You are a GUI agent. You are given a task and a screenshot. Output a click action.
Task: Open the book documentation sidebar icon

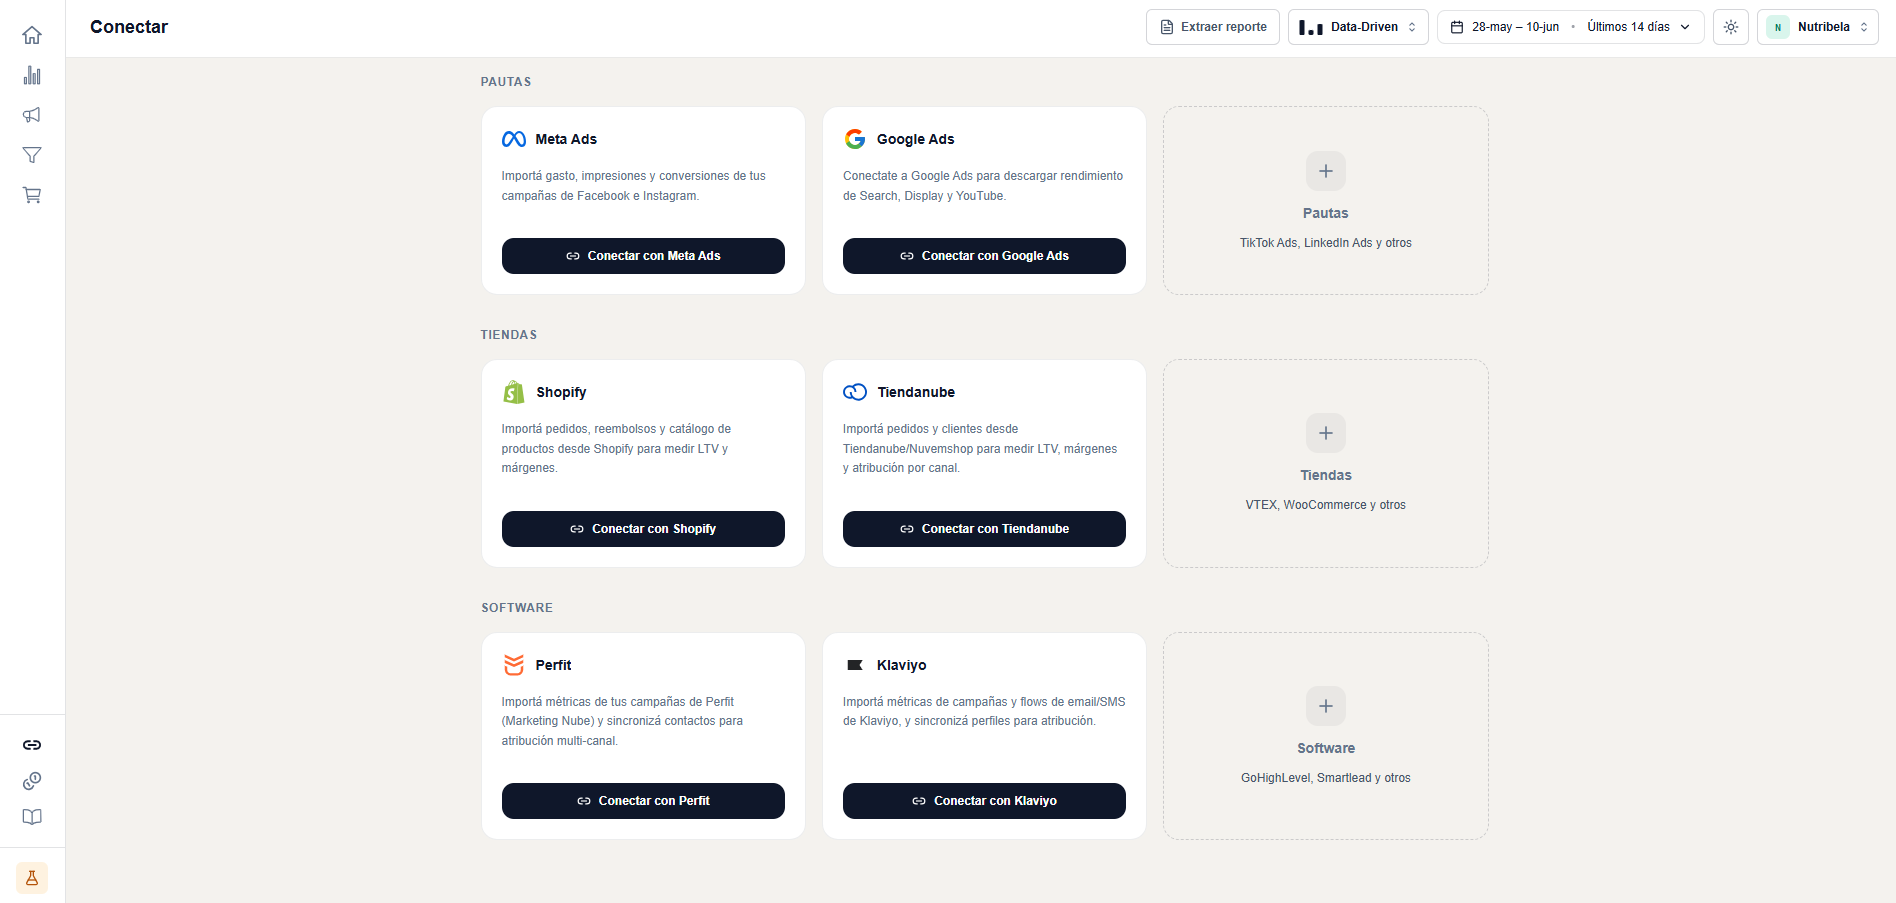pos(32,817)
